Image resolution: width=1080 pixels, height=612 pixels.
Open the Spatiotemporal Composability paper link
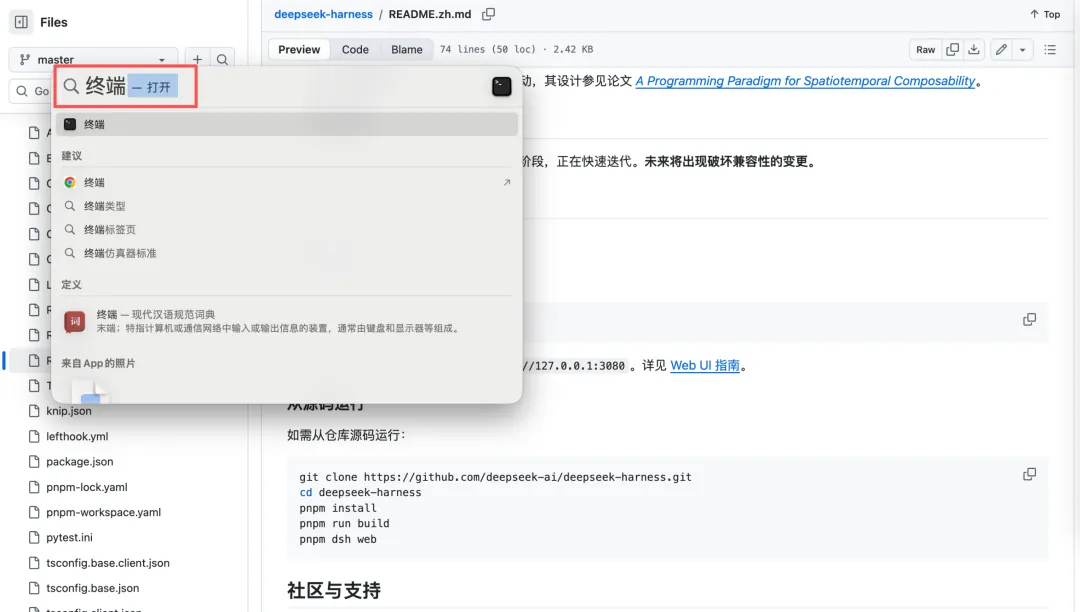click(804, 81)
